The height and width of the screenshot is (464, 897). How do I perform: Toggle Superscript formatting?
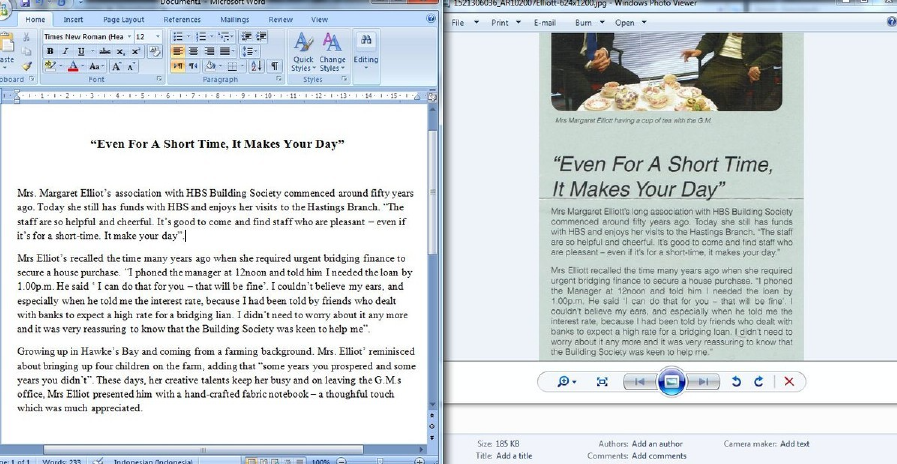pos(136,51)
